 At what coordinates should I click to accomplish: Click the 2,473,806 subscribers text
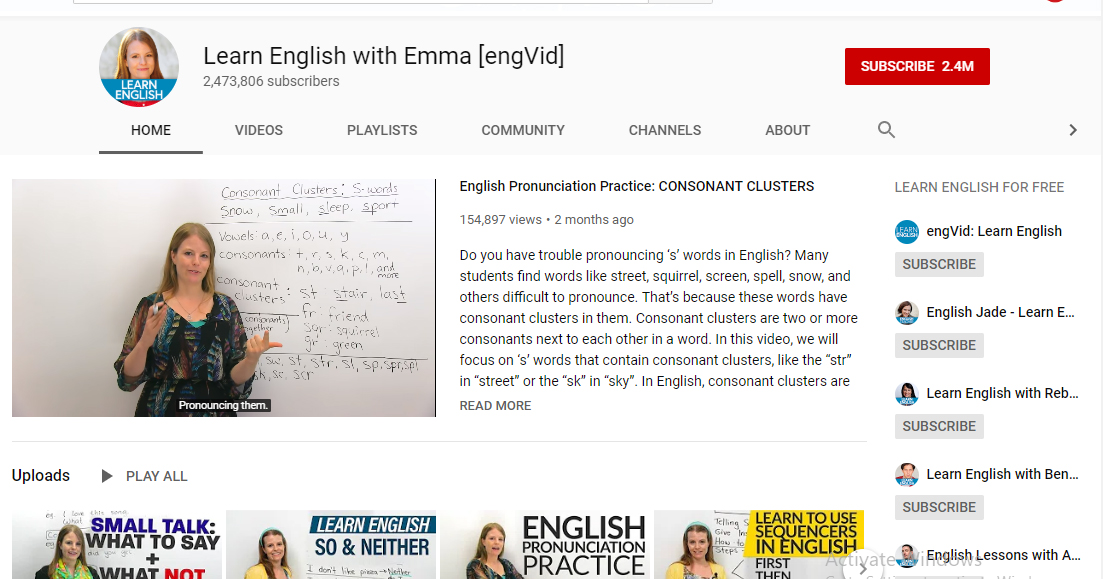tap(271, 81)
